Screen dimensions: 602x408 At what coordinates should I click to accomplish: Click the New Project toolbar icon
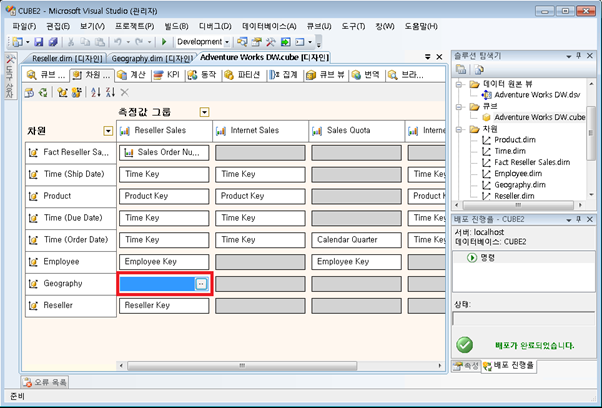[18, 41]
